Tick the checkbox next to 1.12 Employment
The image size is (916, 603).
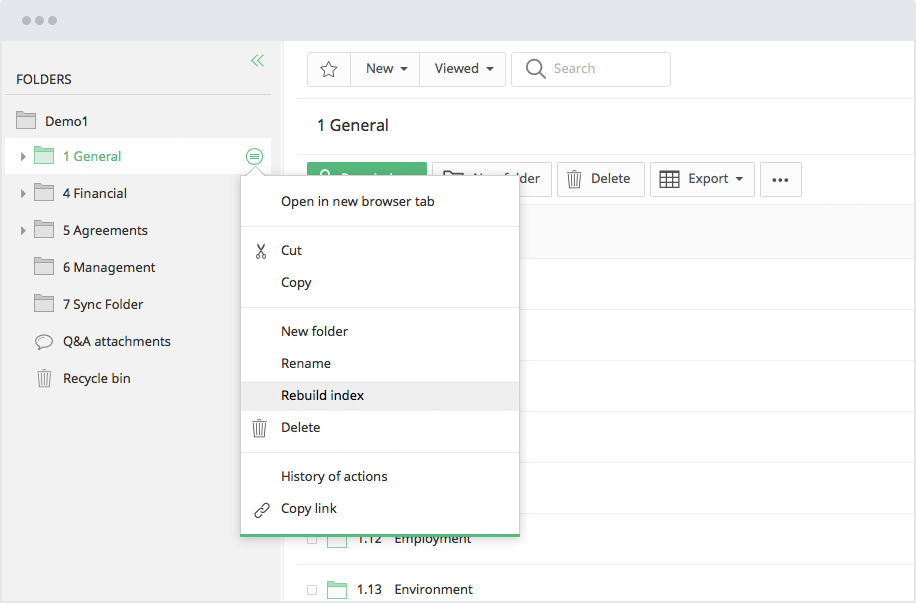[x=312, y=538]
